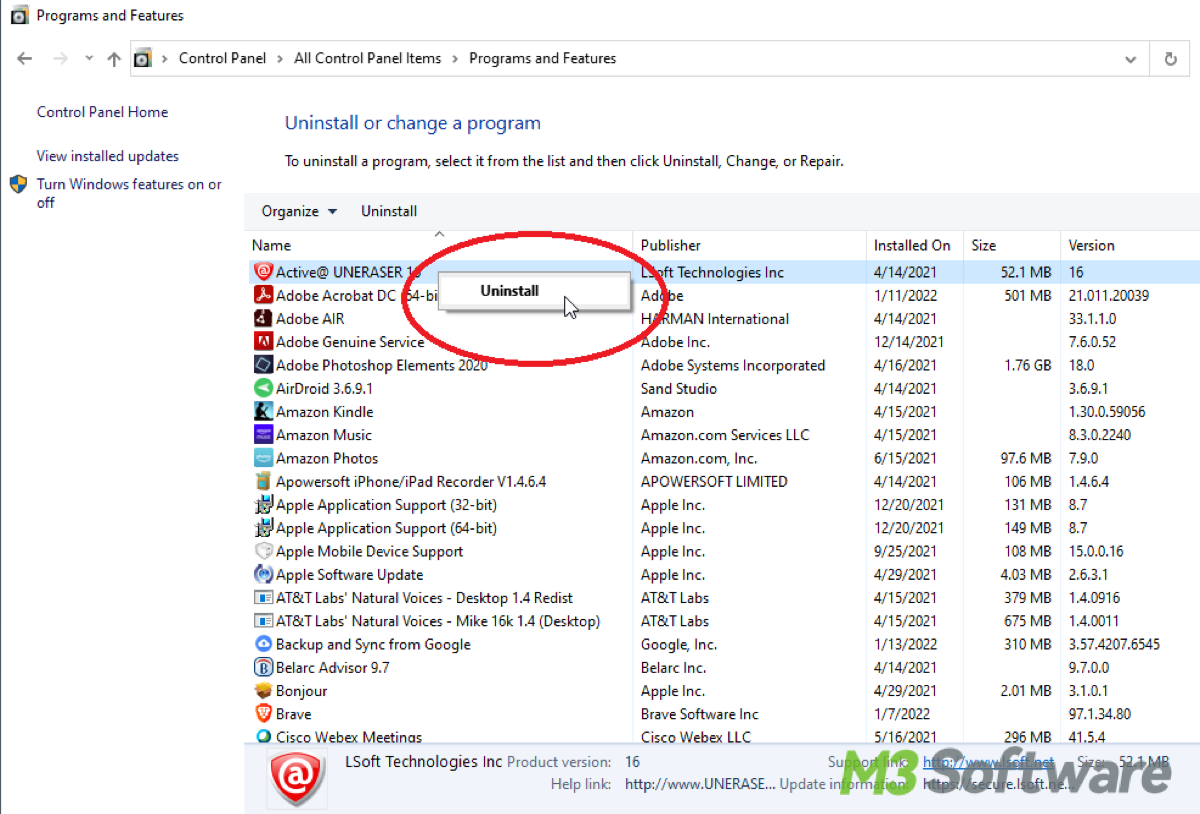Click Cisco Webex LLC publisher cell

[x=696, y=737]
